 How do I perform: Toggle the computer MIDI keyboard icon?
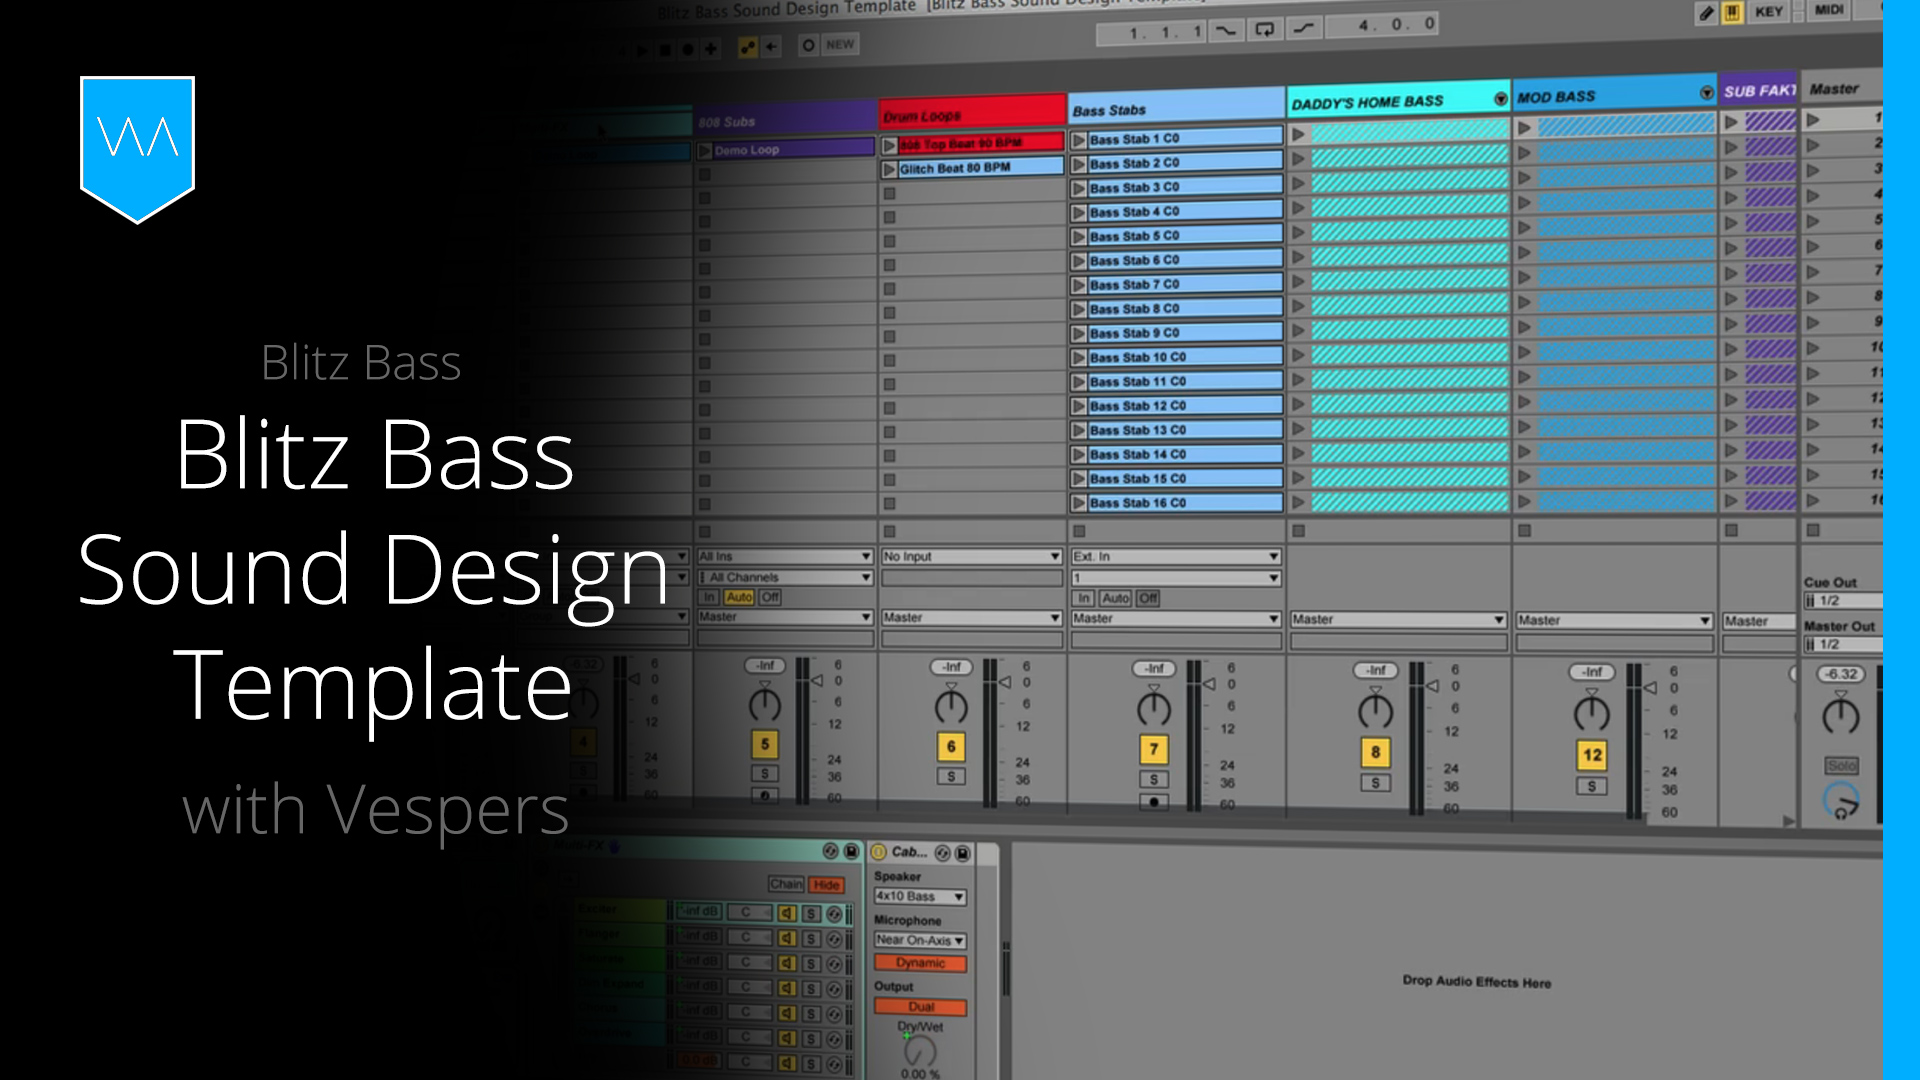coord(1732,13)
